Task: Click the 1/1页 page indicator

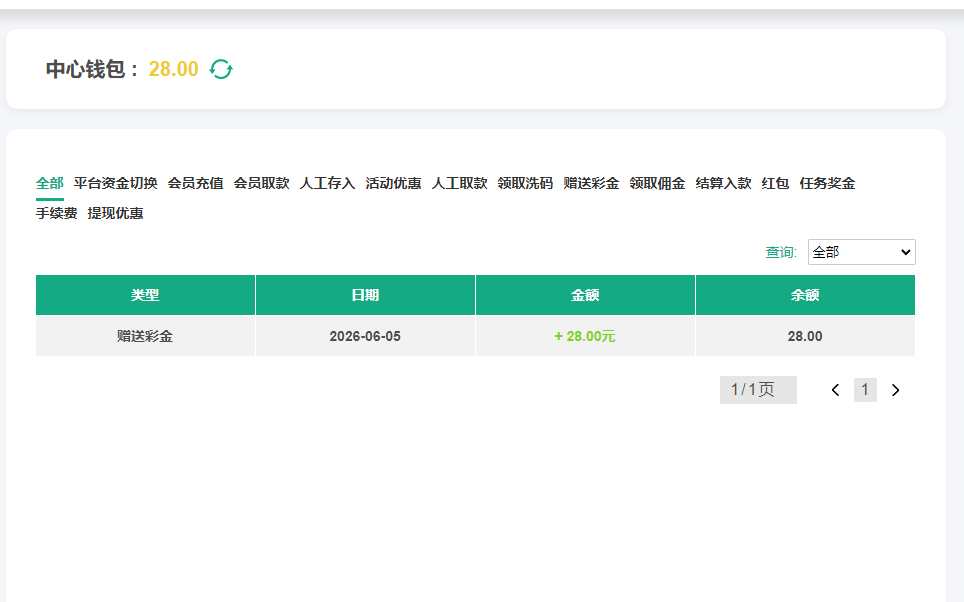Action: (758, 390)
